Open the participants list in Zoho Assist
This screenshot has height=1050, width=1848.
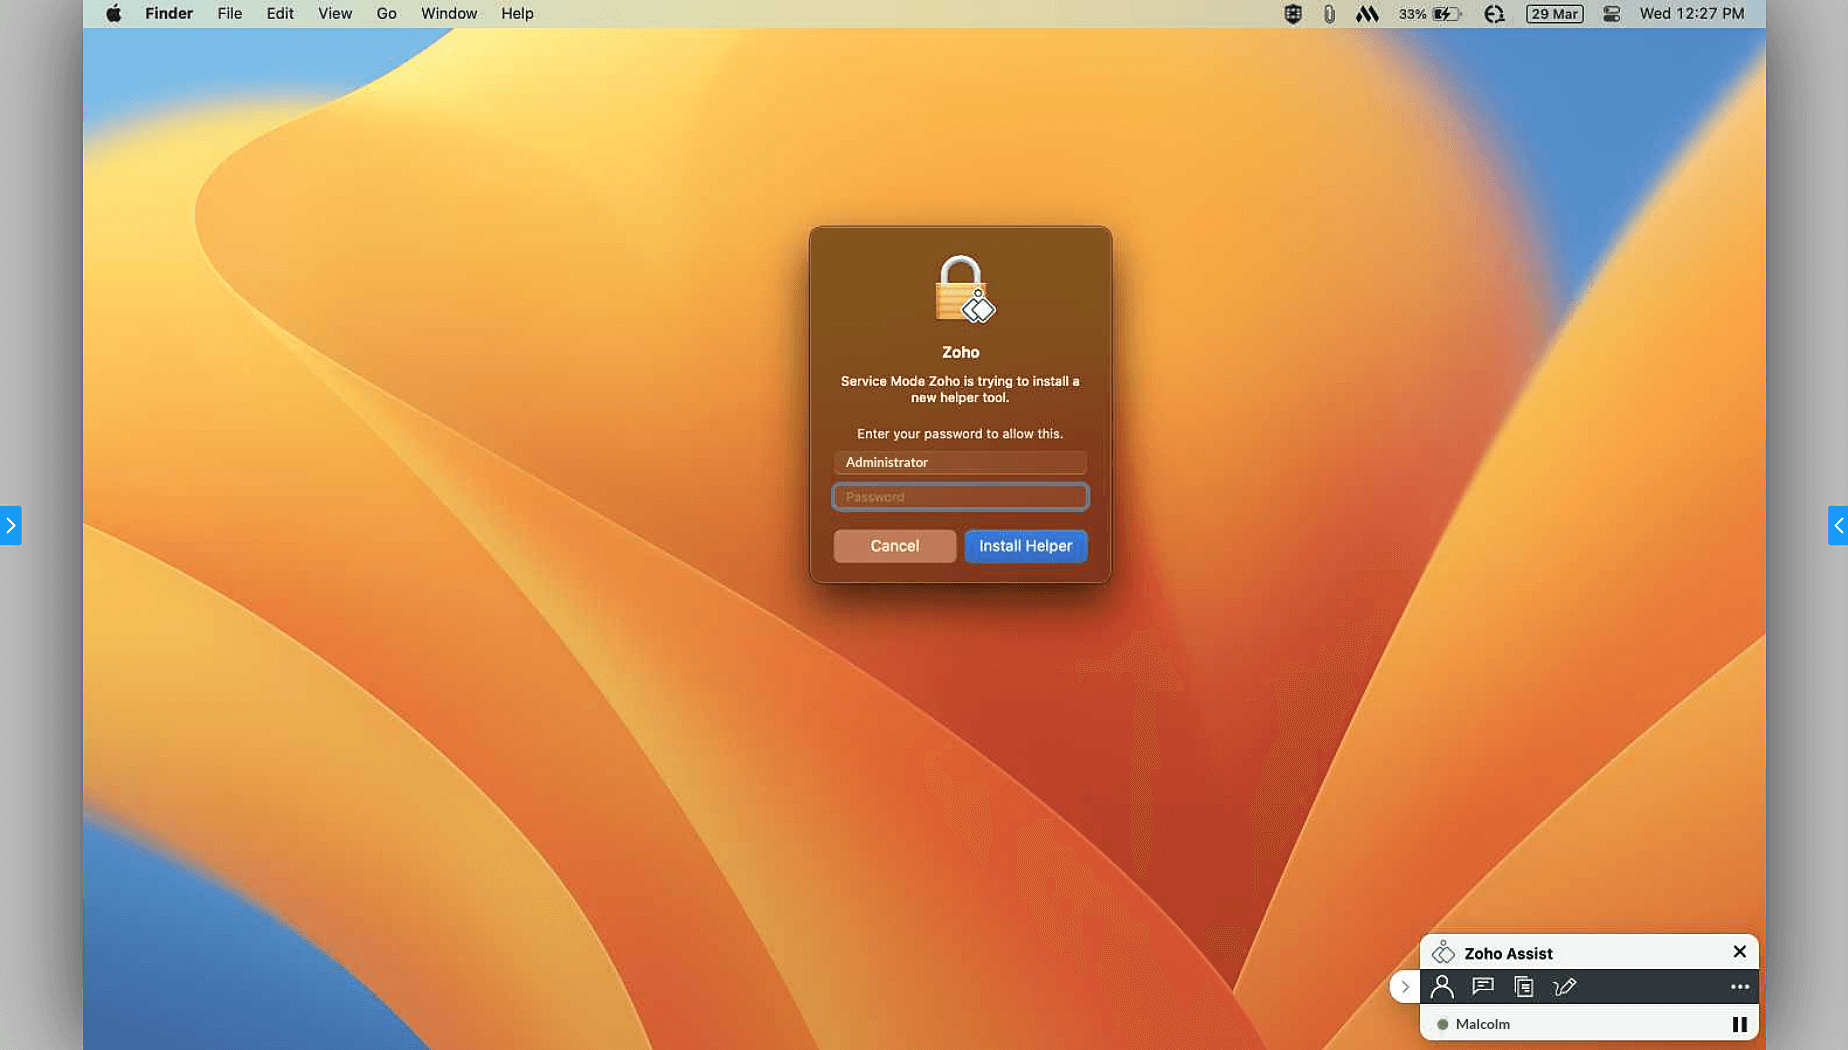pyautogui.click(x=1441, y=986)
